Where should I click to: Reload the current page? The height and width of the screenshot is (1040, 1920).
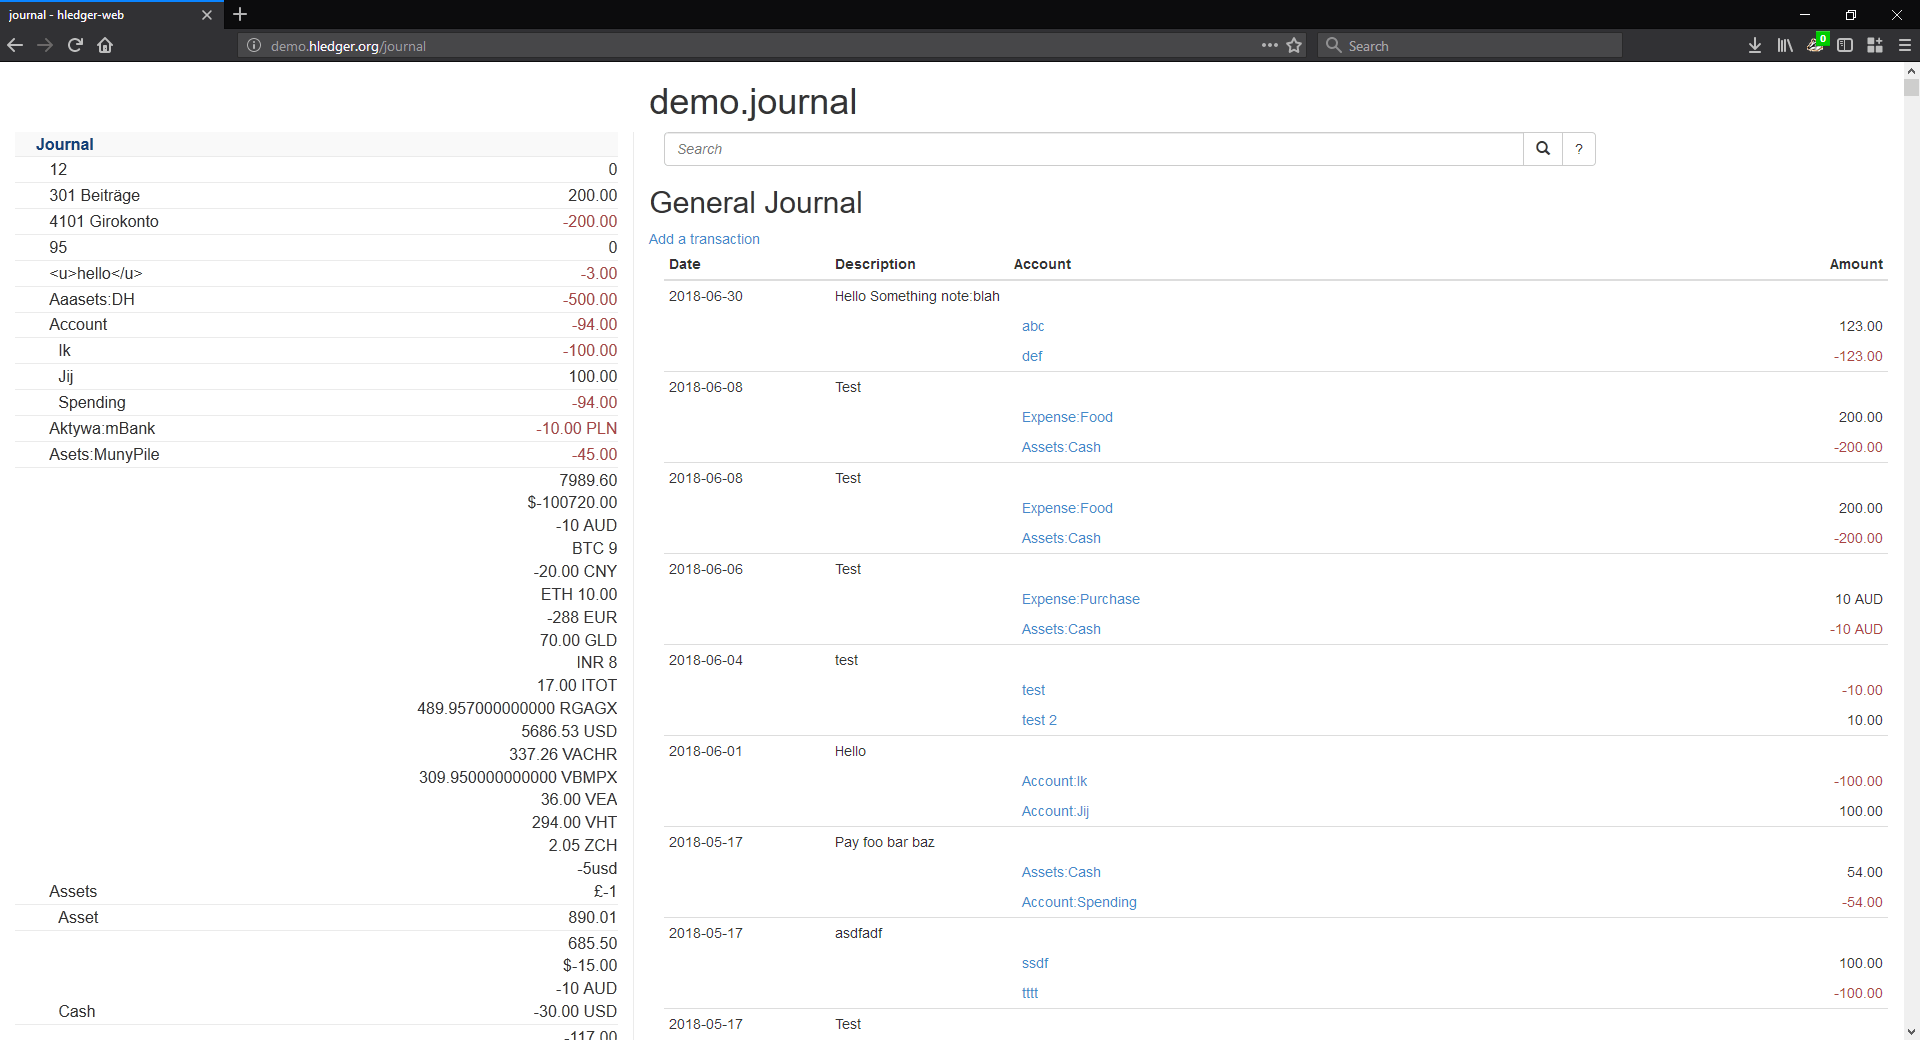pos(75,45)
